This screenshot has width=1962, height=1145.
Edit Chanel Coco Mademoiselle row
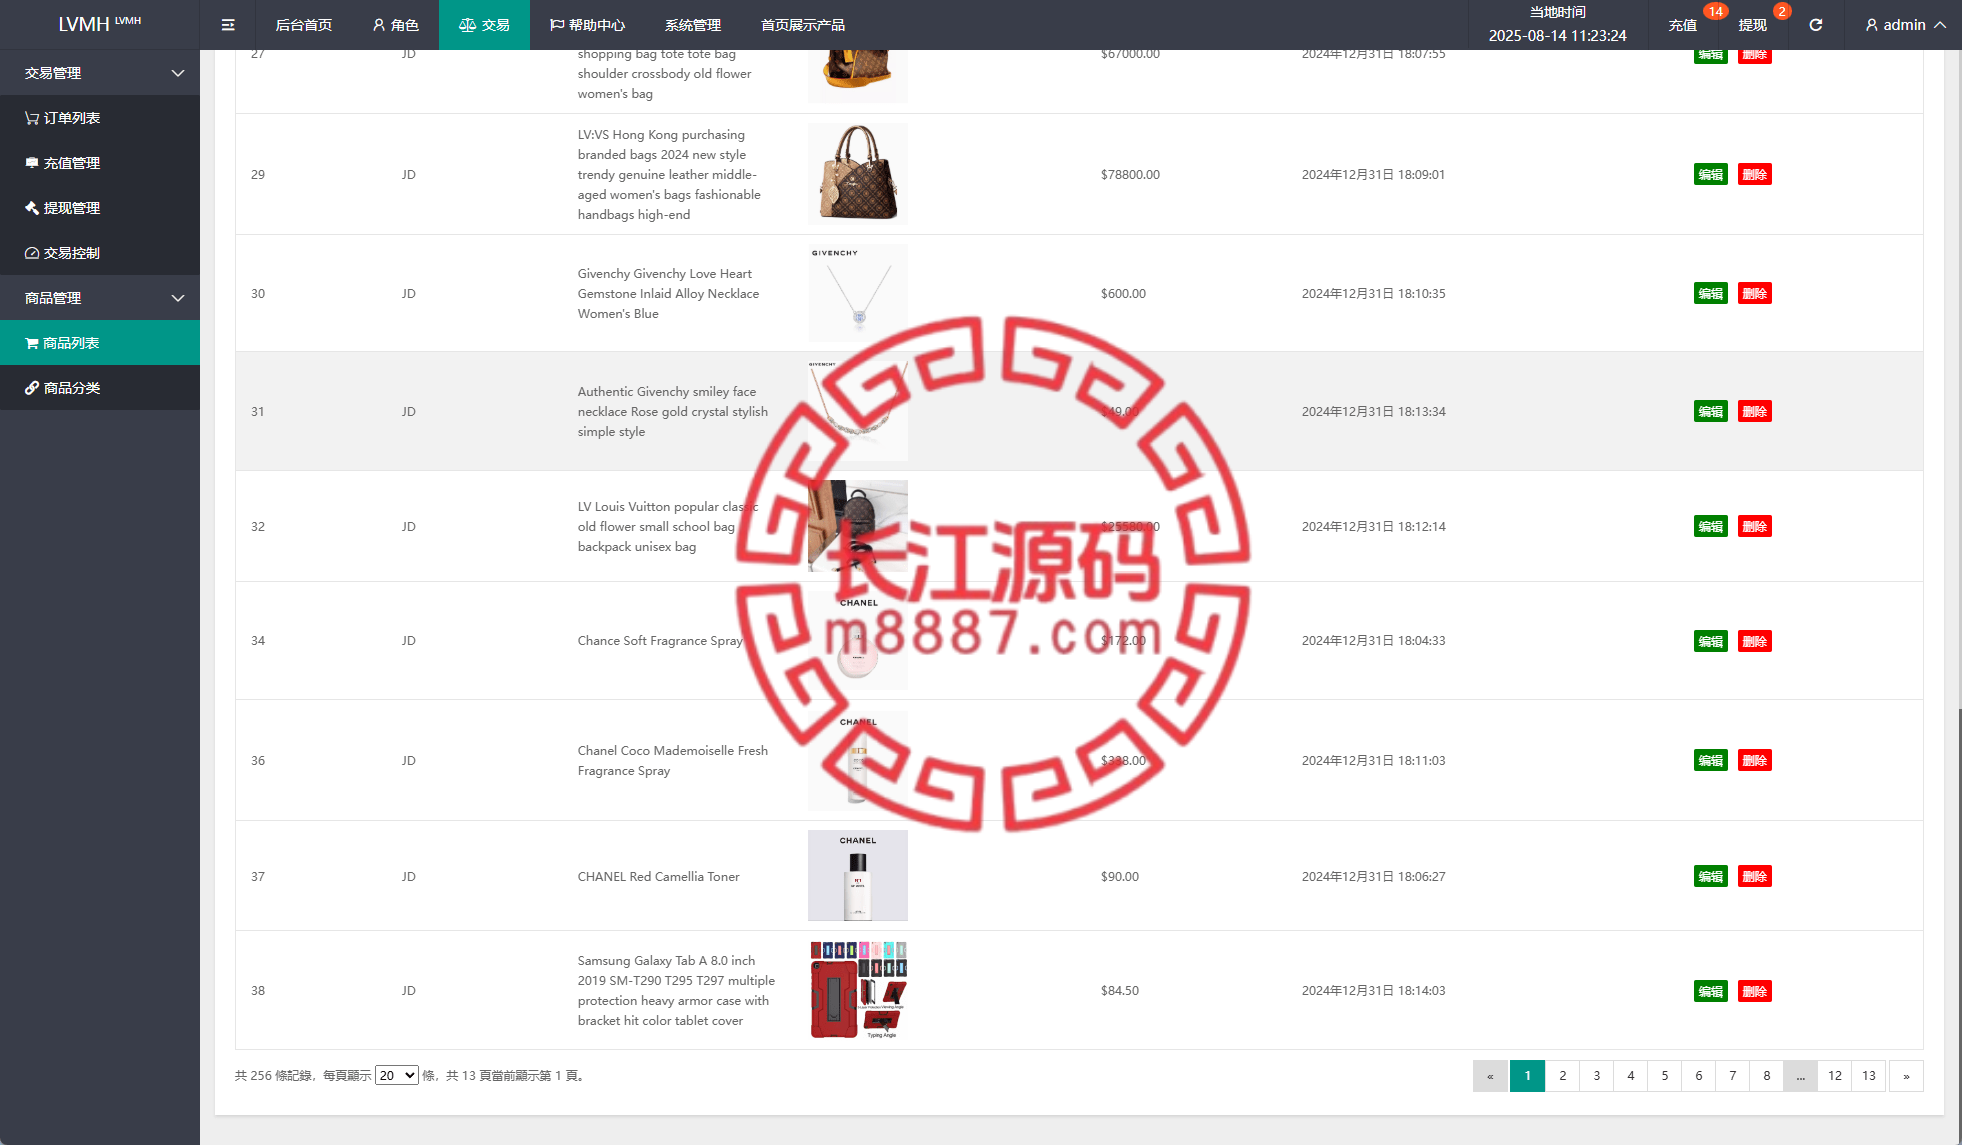click(1711, 760)
